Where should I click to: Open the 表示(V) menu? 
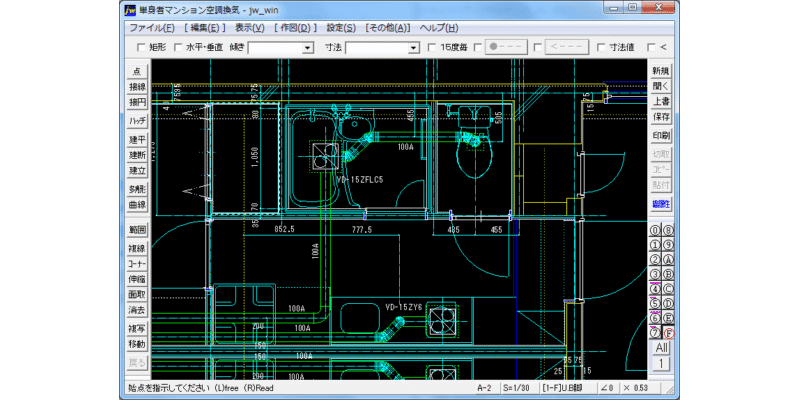point(249,28)
